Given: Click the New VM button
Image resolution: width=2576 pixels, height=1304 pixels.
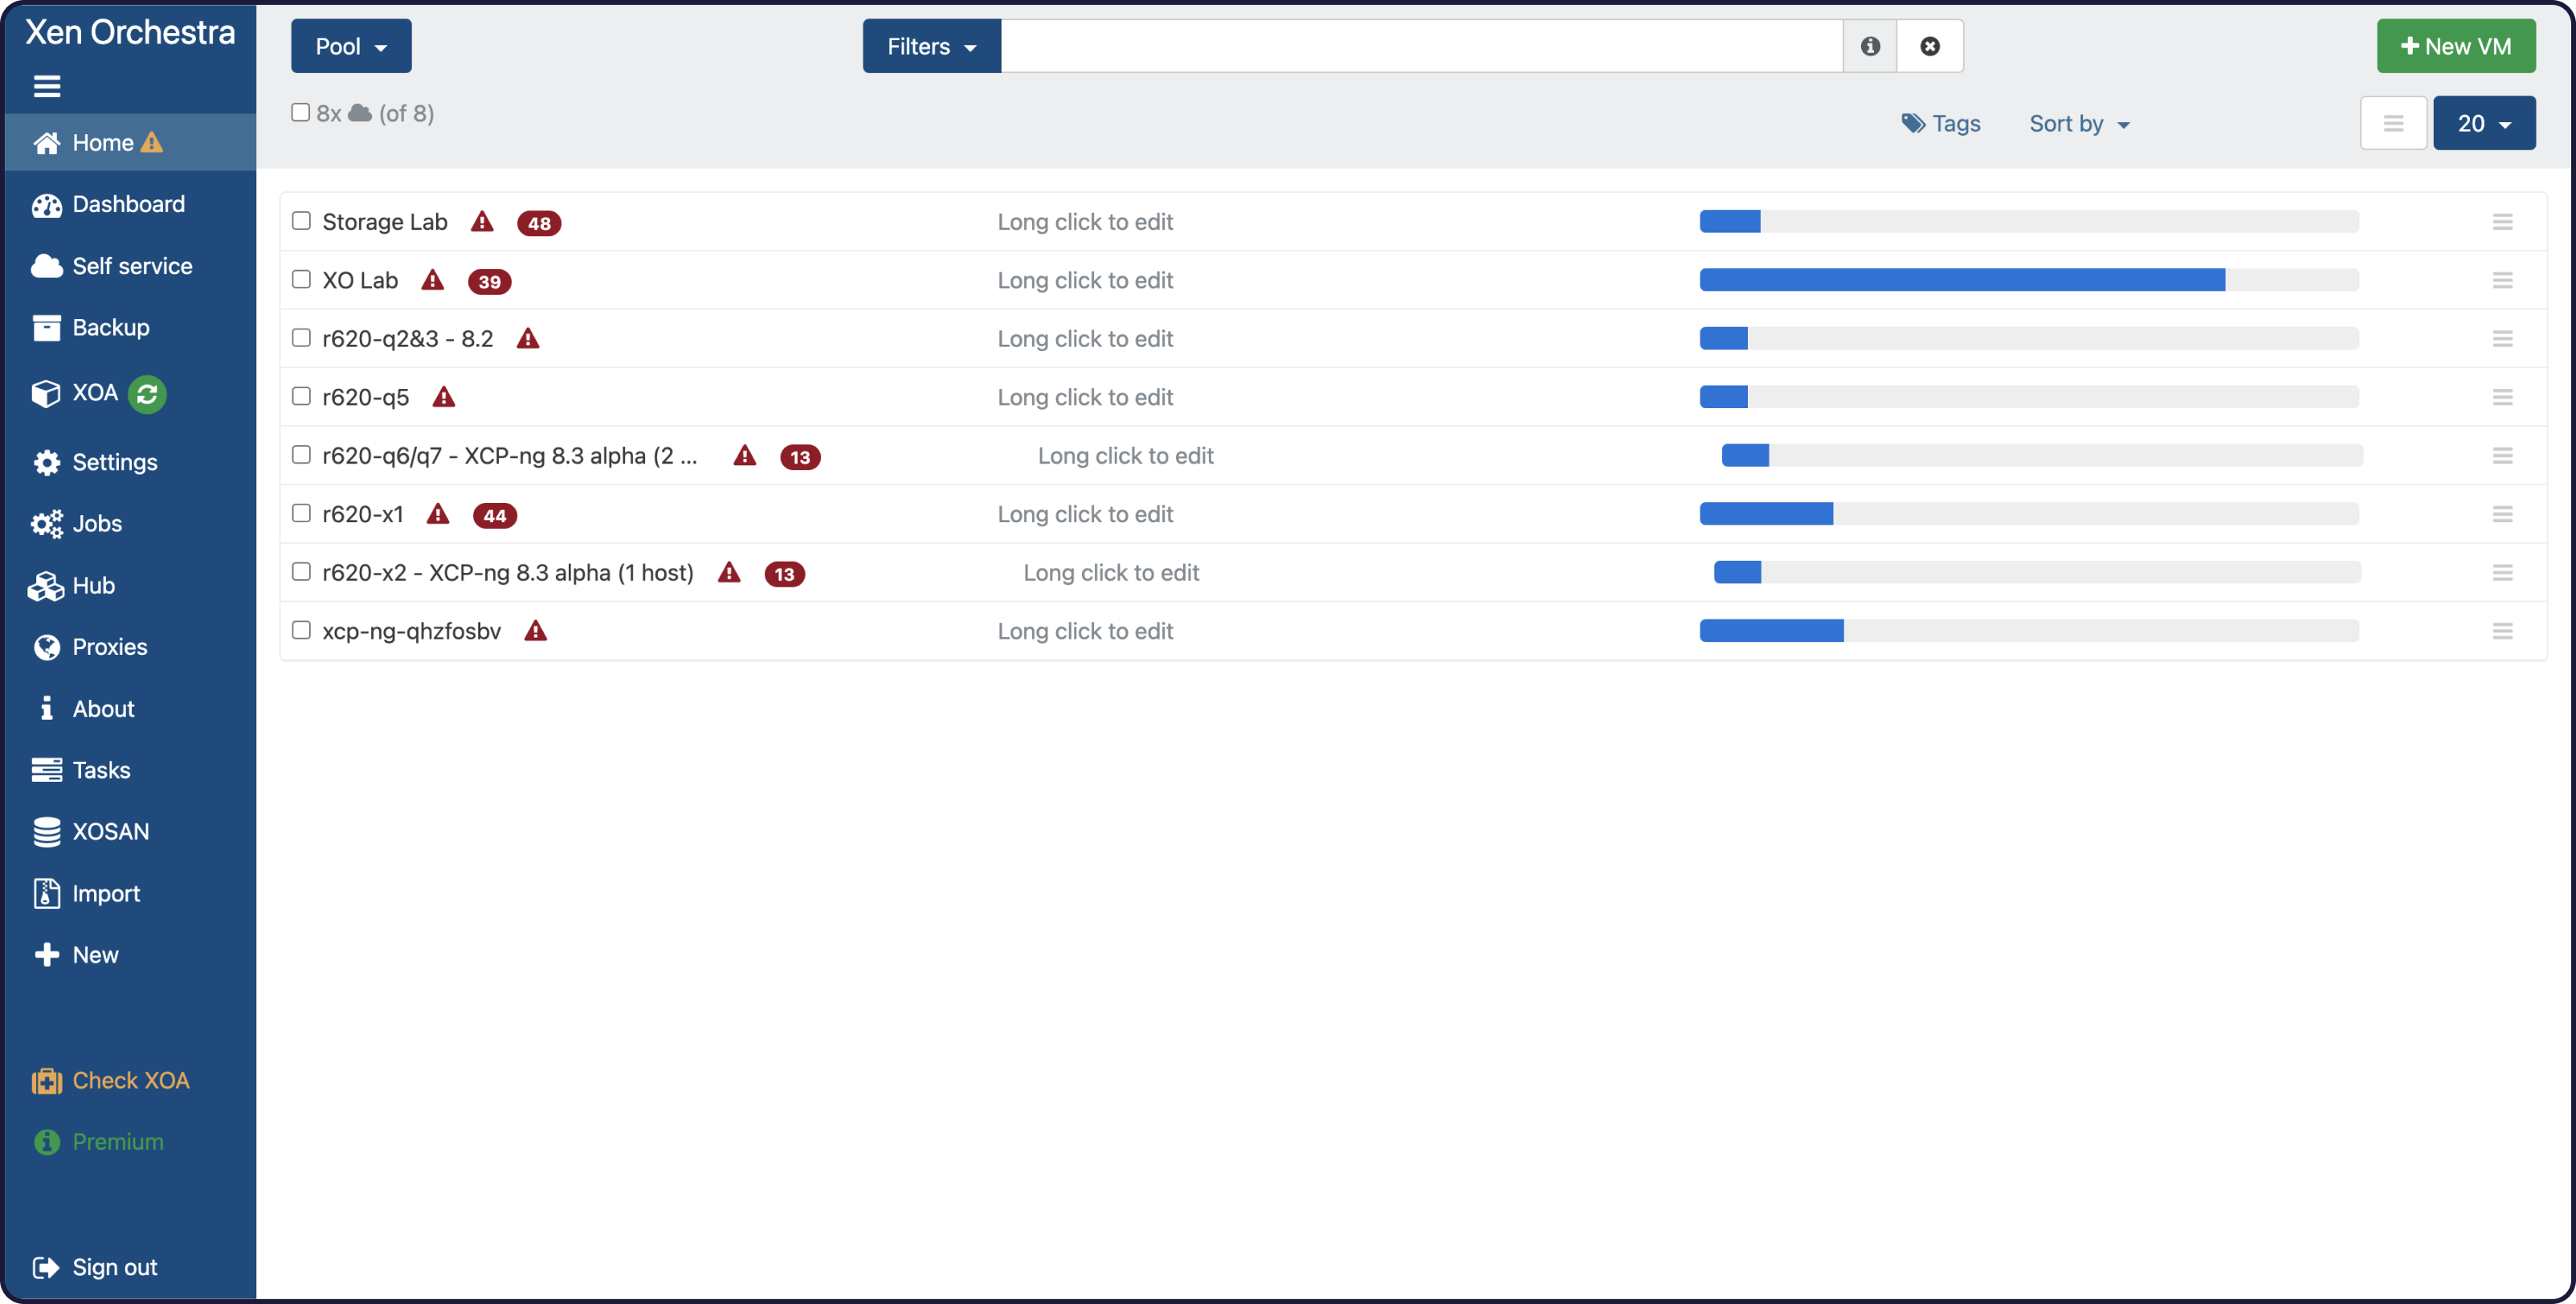Looking at the screenshot, I should coord(2456,46).
